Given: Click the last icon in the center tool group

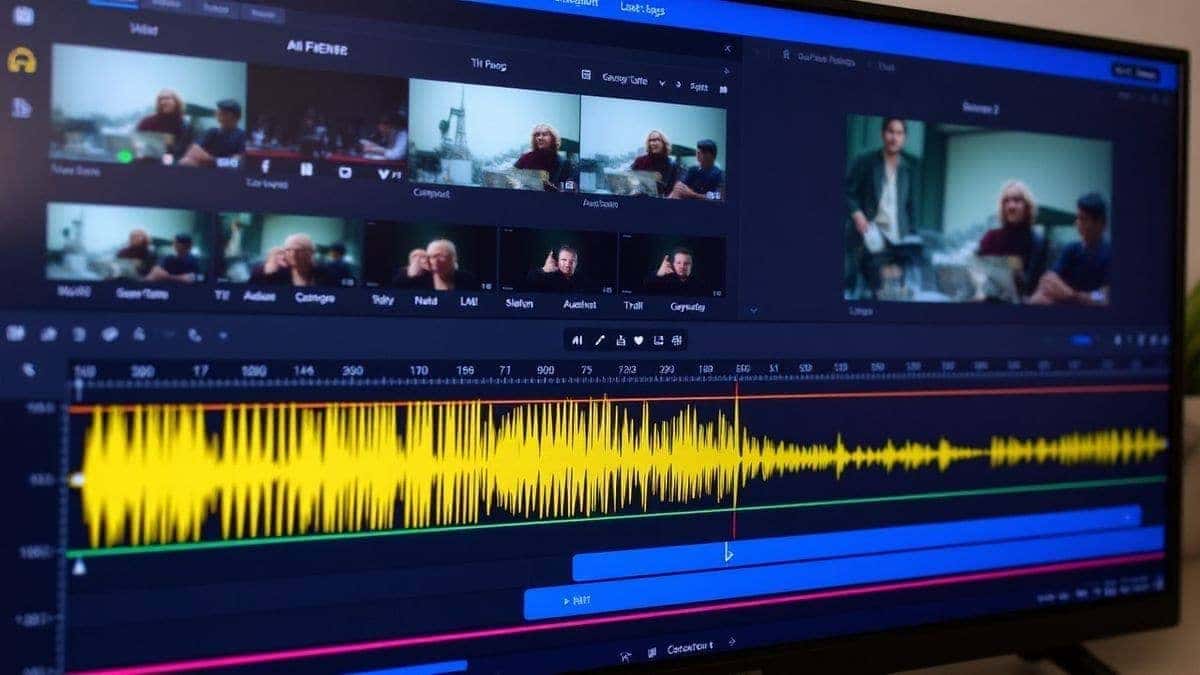Looking at the screenshot, I should point(677,341).
